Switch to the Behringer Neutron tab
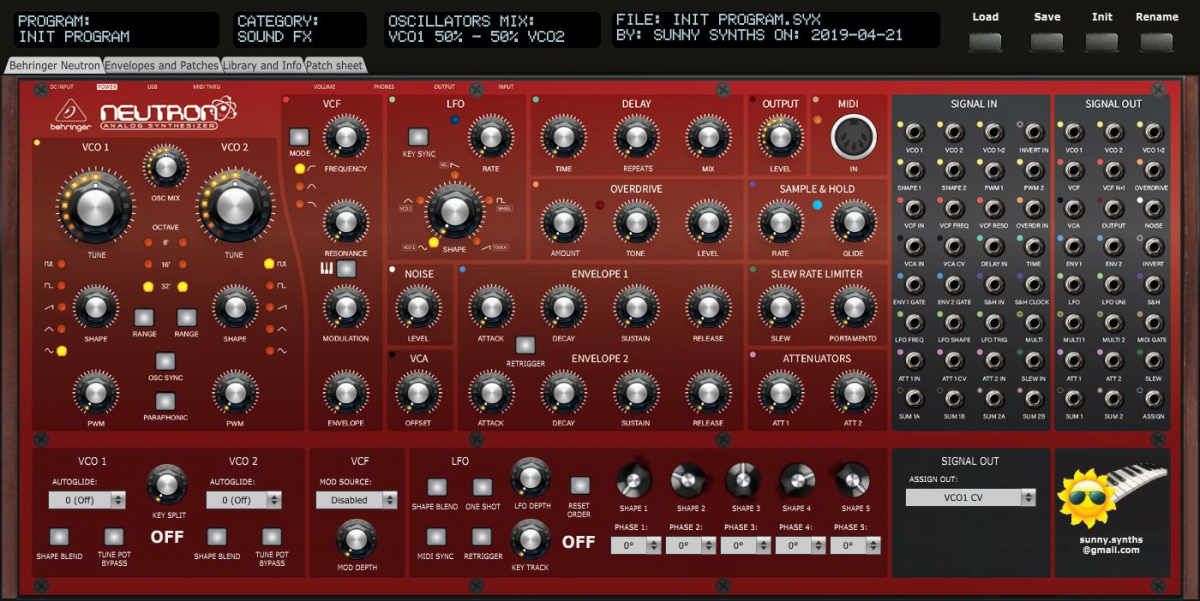Viewport: 1200px width, 601px height. pos(54,65)
